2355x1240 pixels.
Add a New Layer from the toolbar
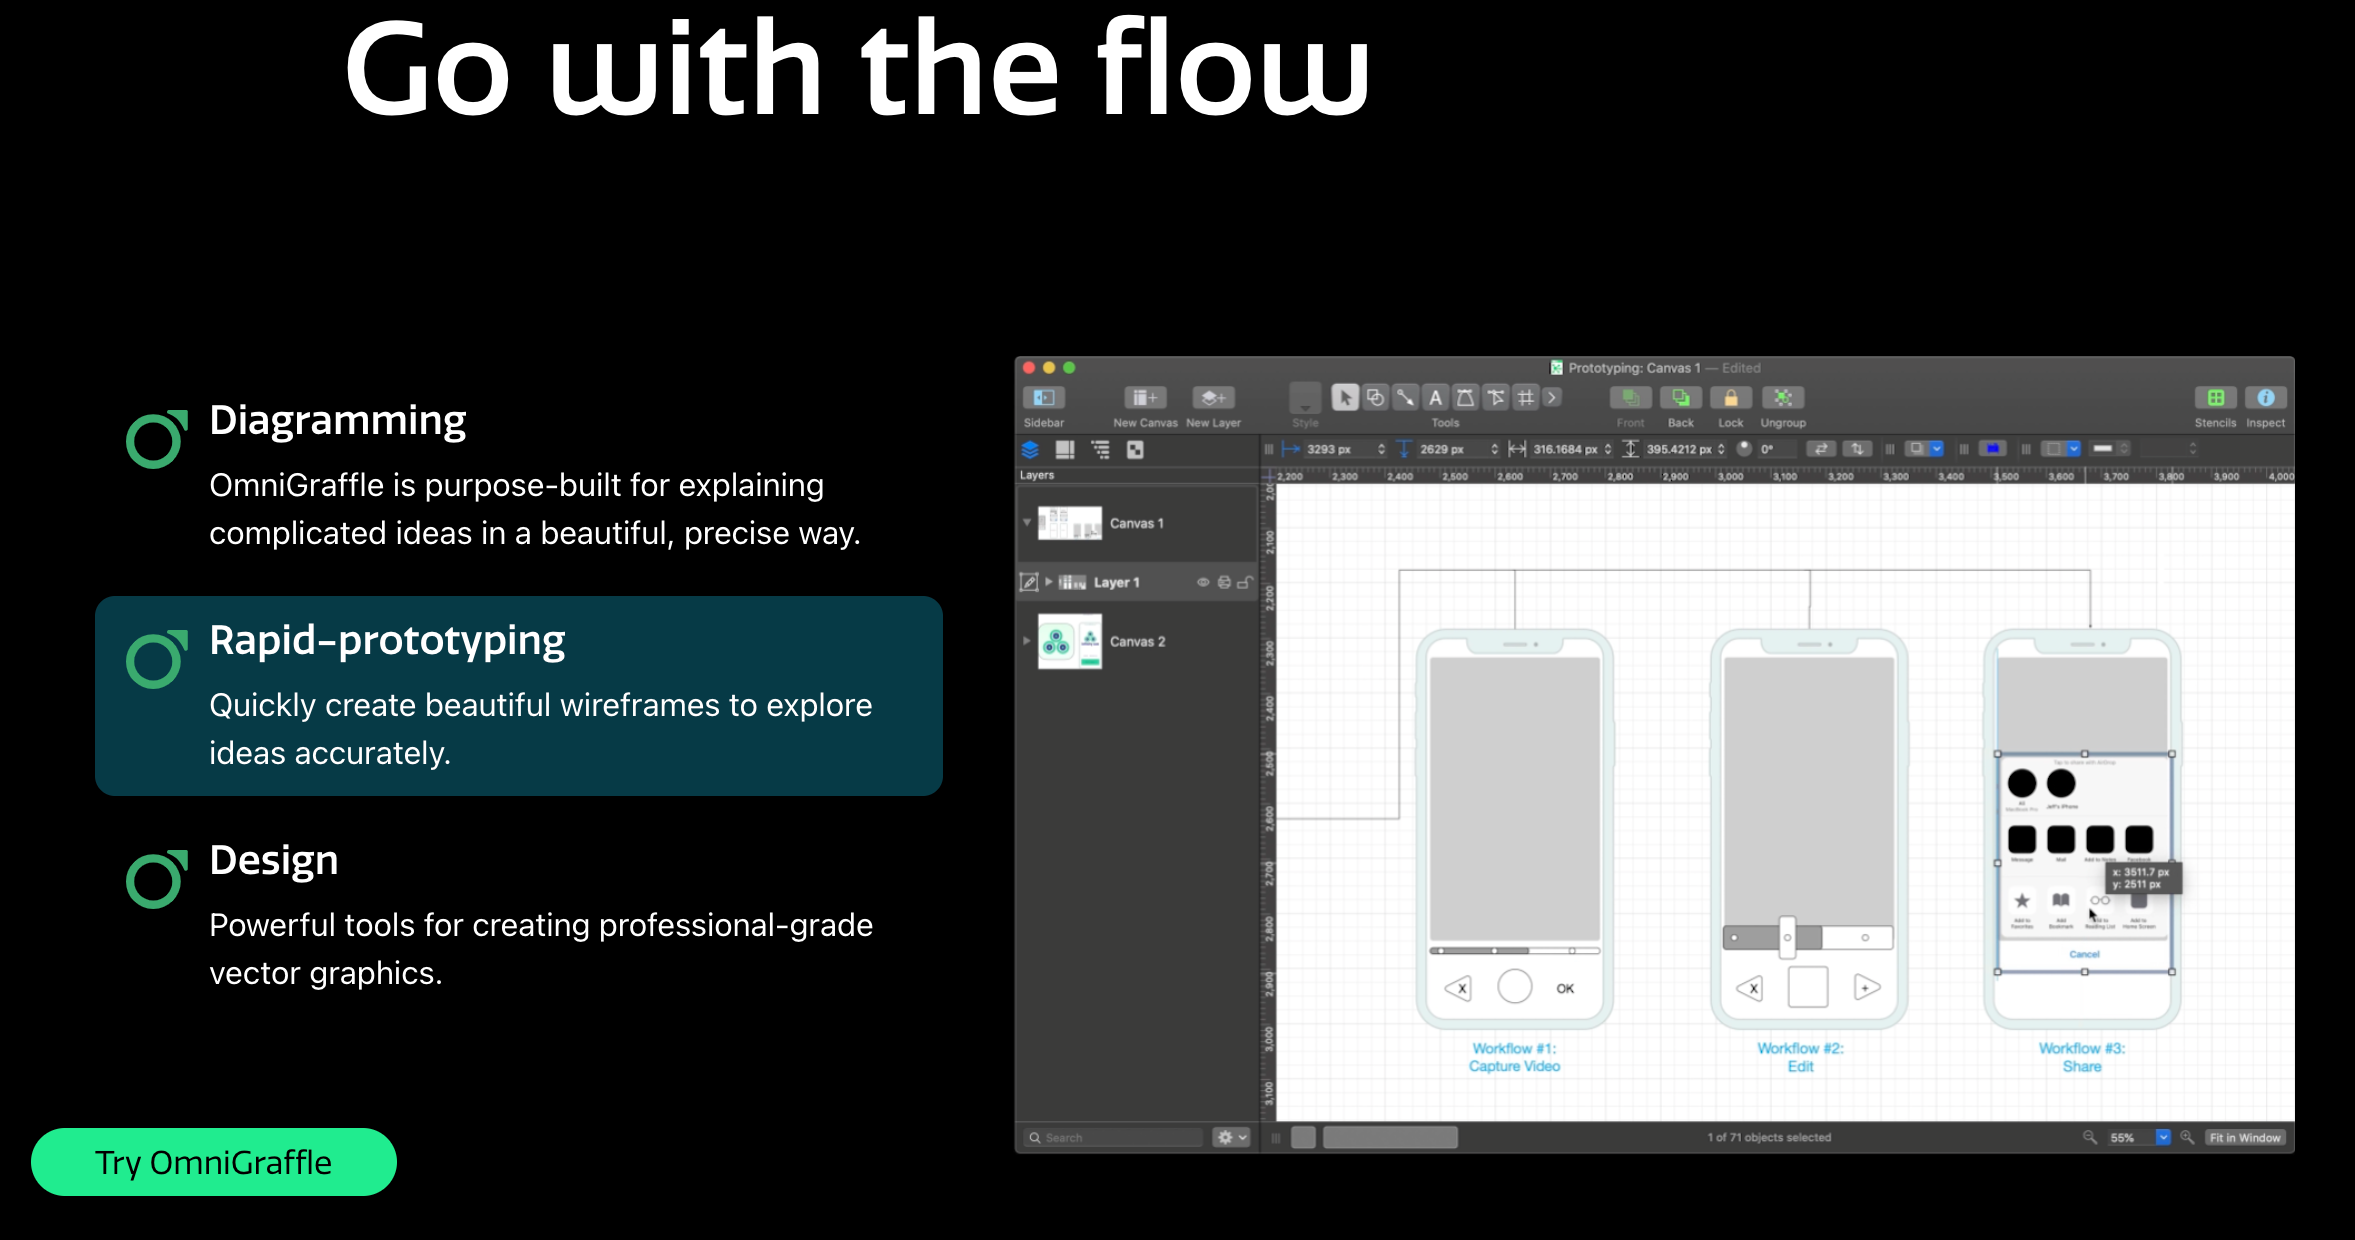1213,398
